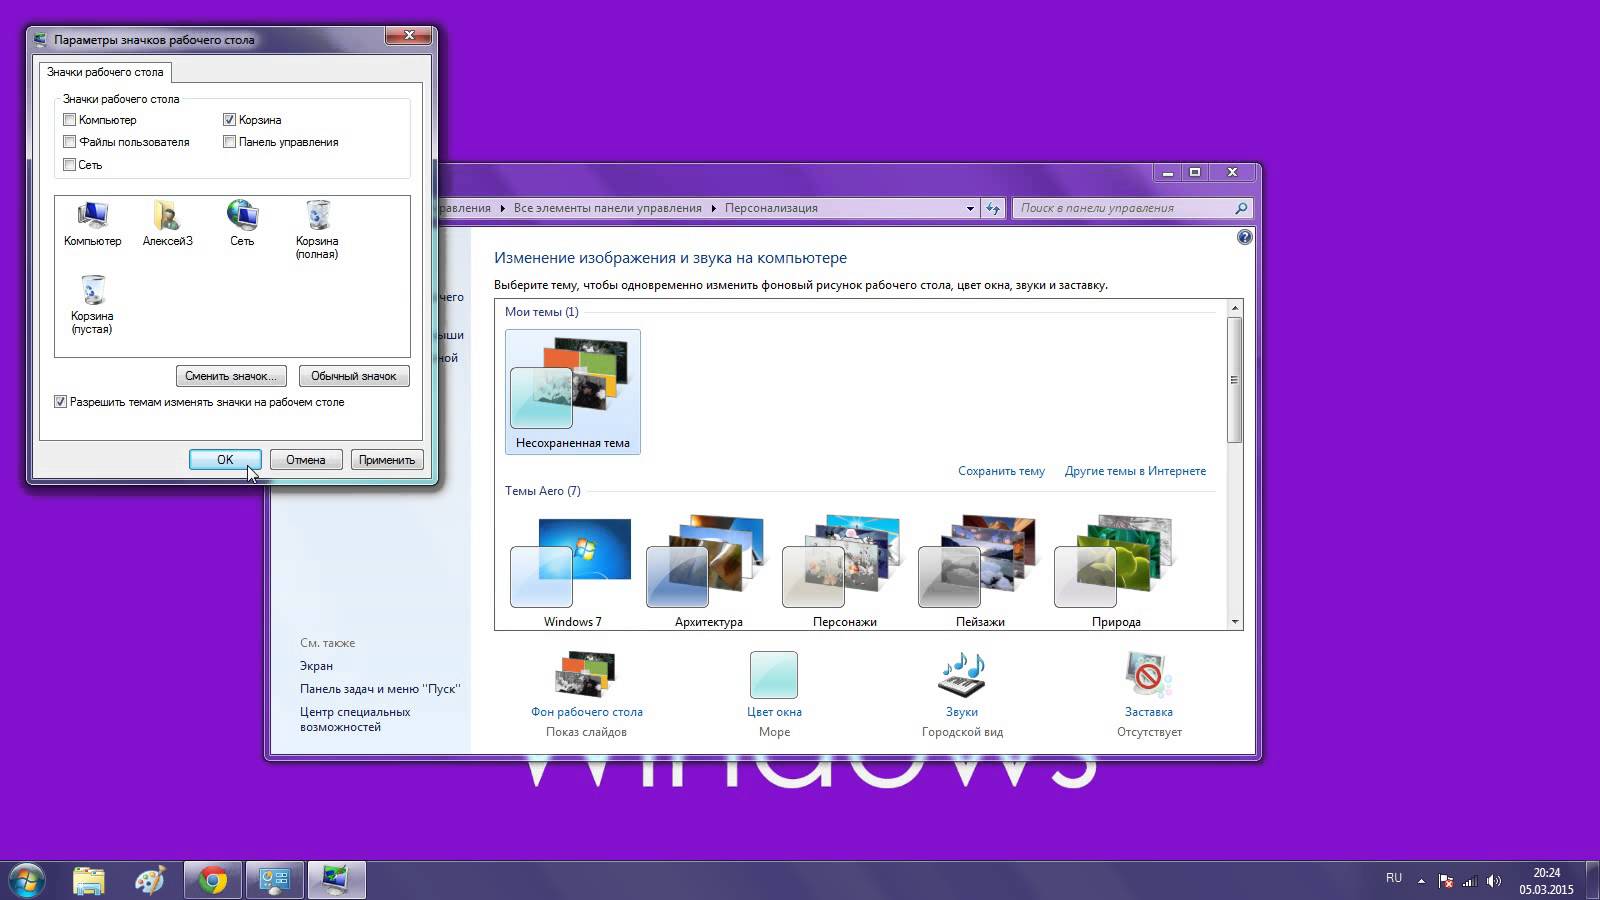Open Другие темы в Интернете link
Screen dimensions: 1600x900
coord(1135,471)
